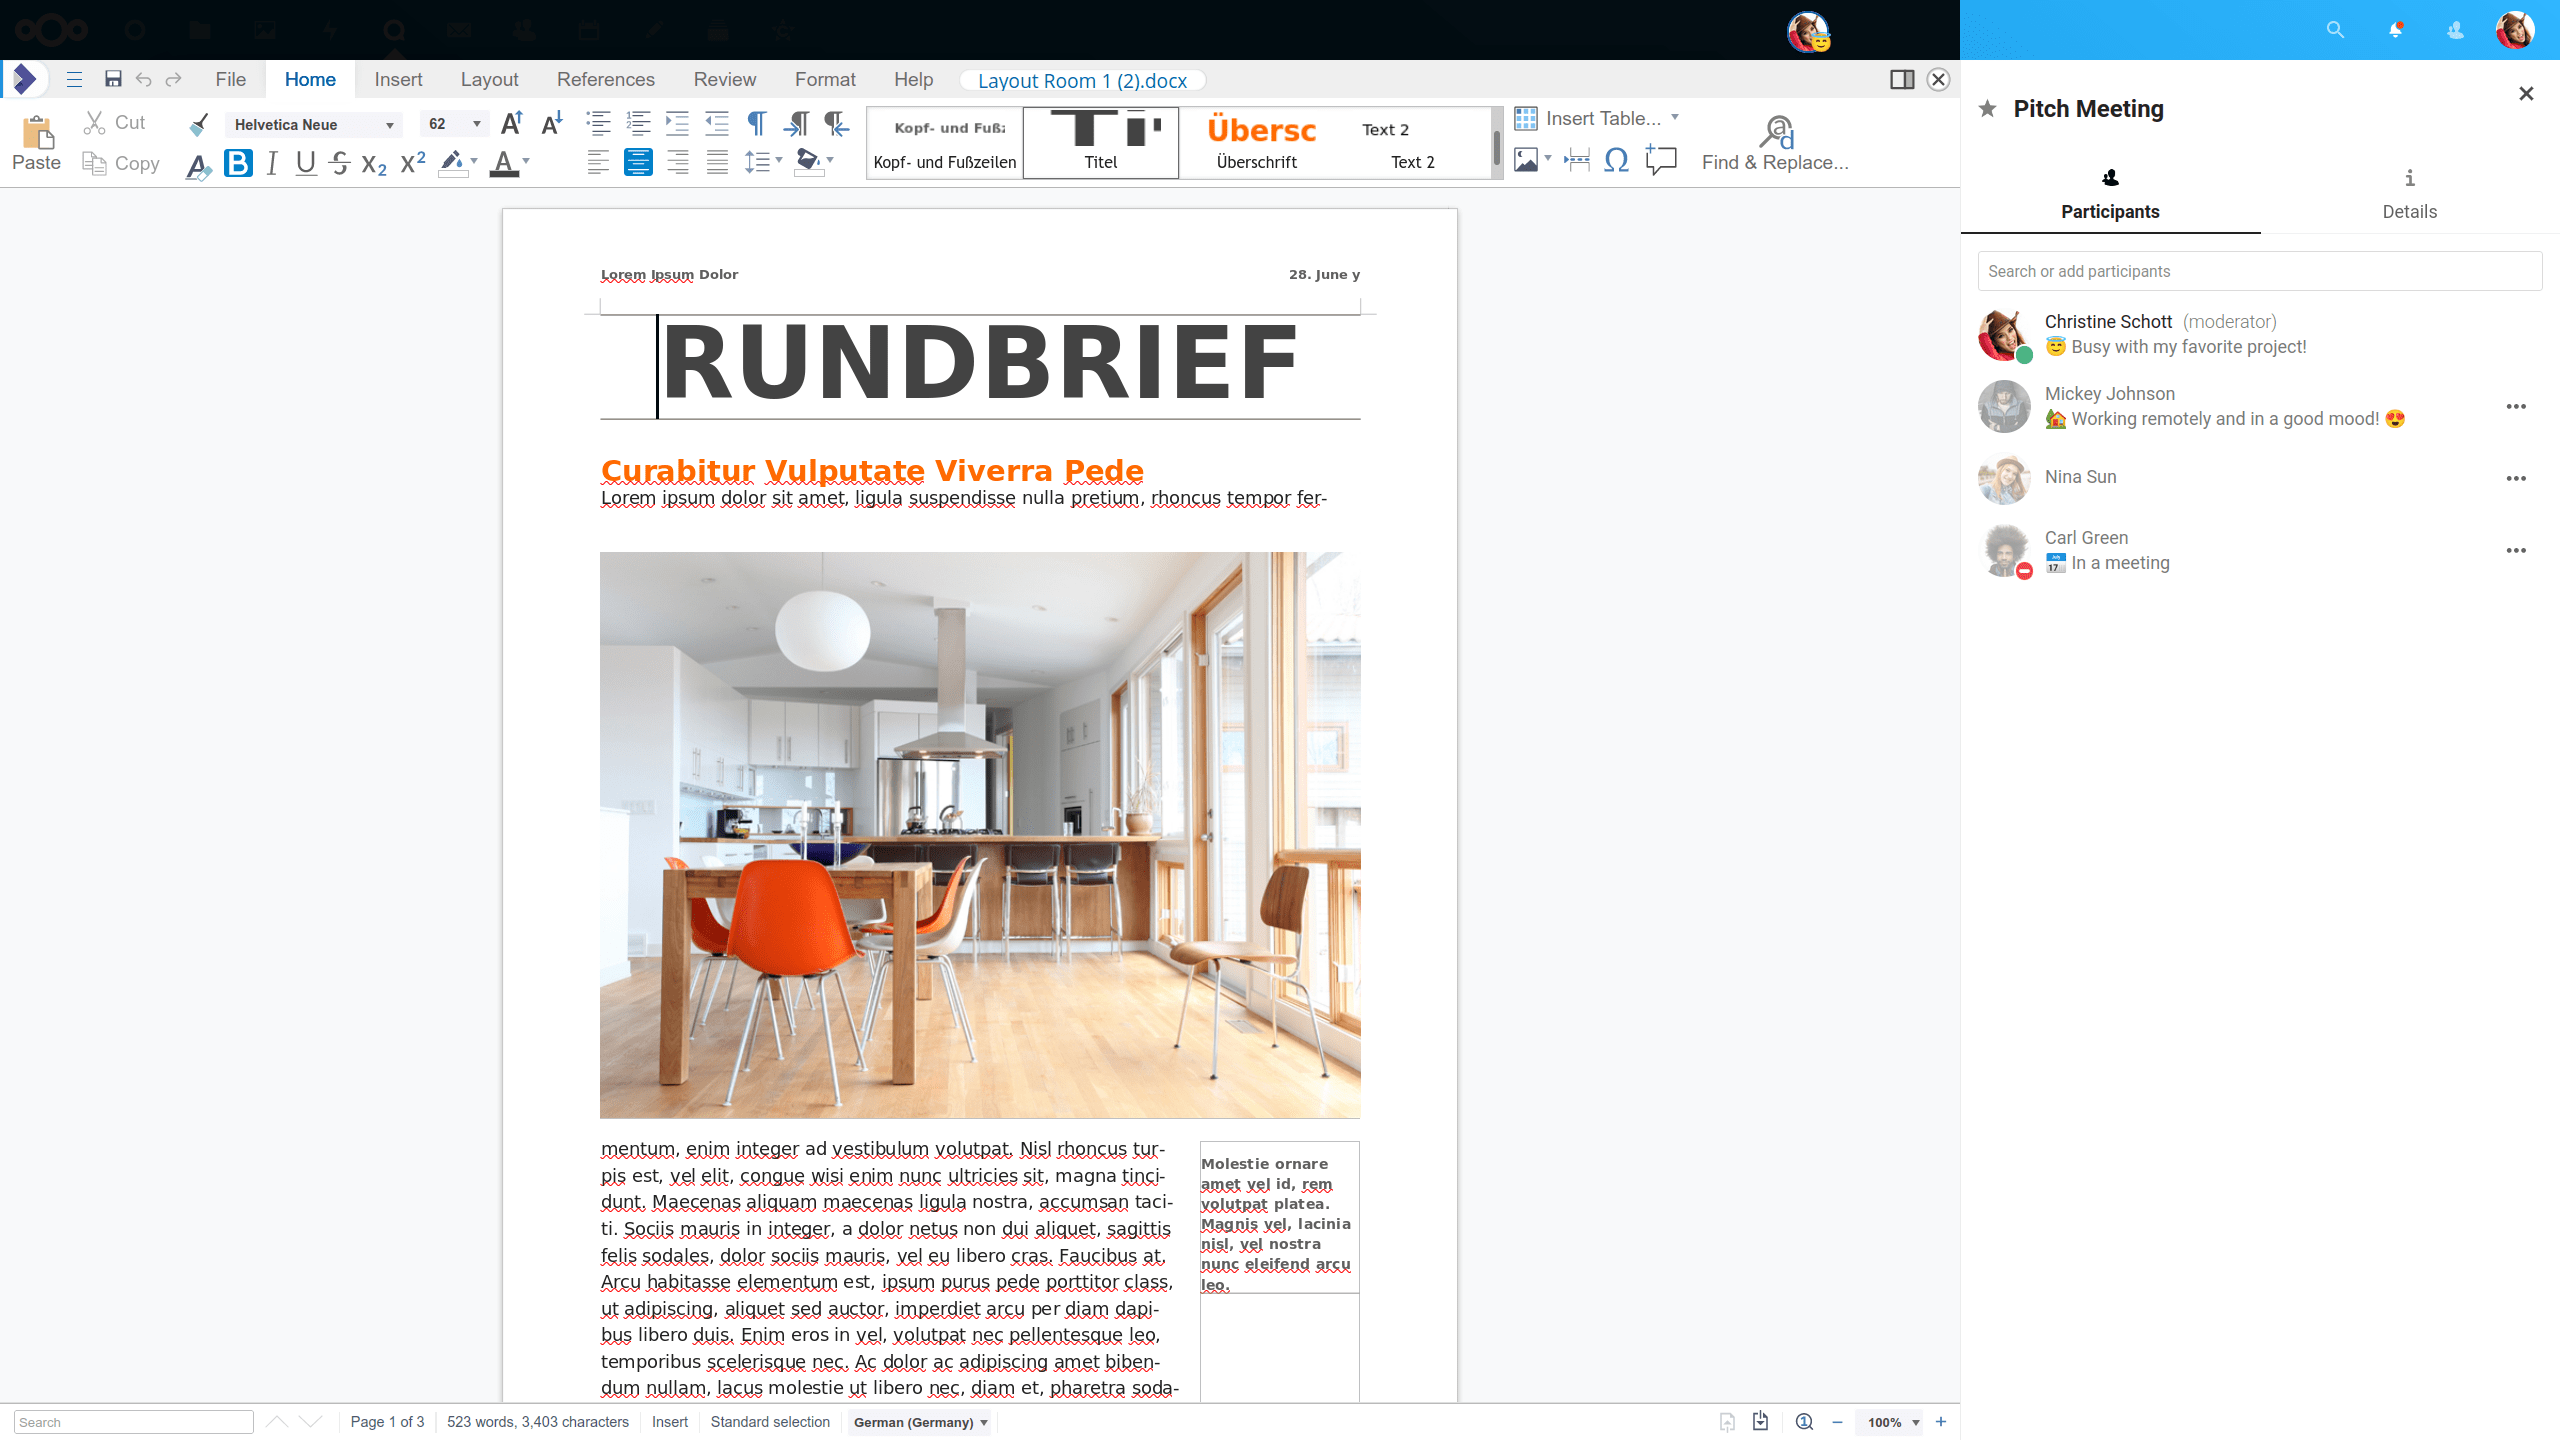Expand the font size dropdown showing 62
Viewport: 2560px width, 1440px height.
[476, 125]
